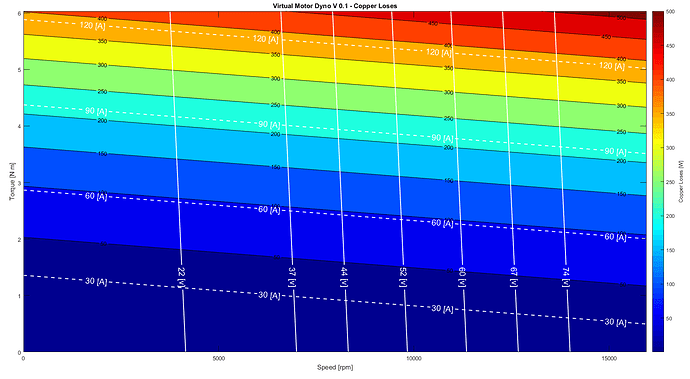Click the '60 [V]' voltage line label

tap(462, 277)
